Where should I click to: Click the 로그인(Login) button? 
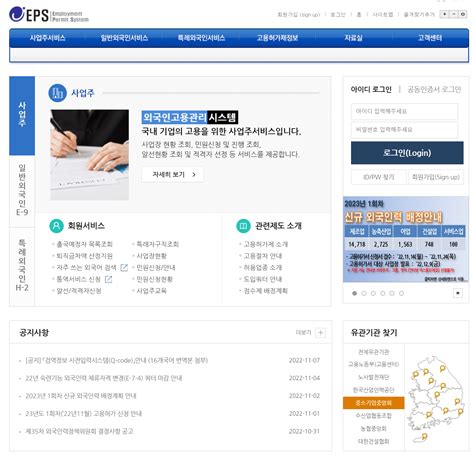pos(407,153)
